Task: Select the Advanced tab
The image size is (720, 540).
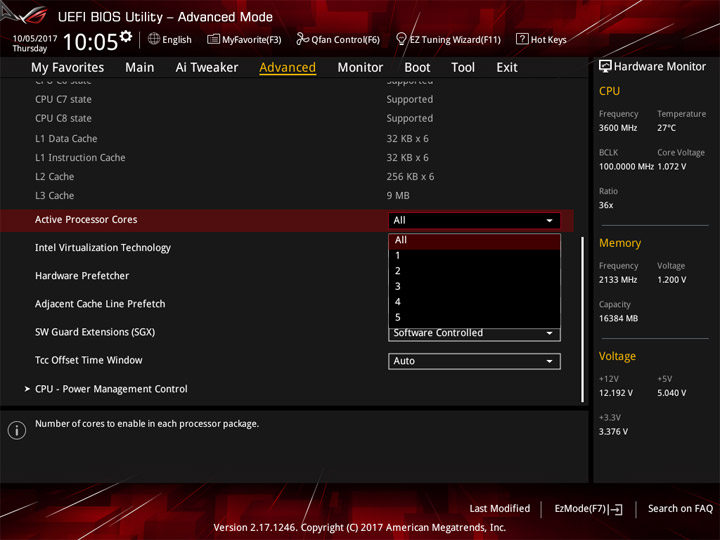Action: pyautogui.click(x=287, y=68)
